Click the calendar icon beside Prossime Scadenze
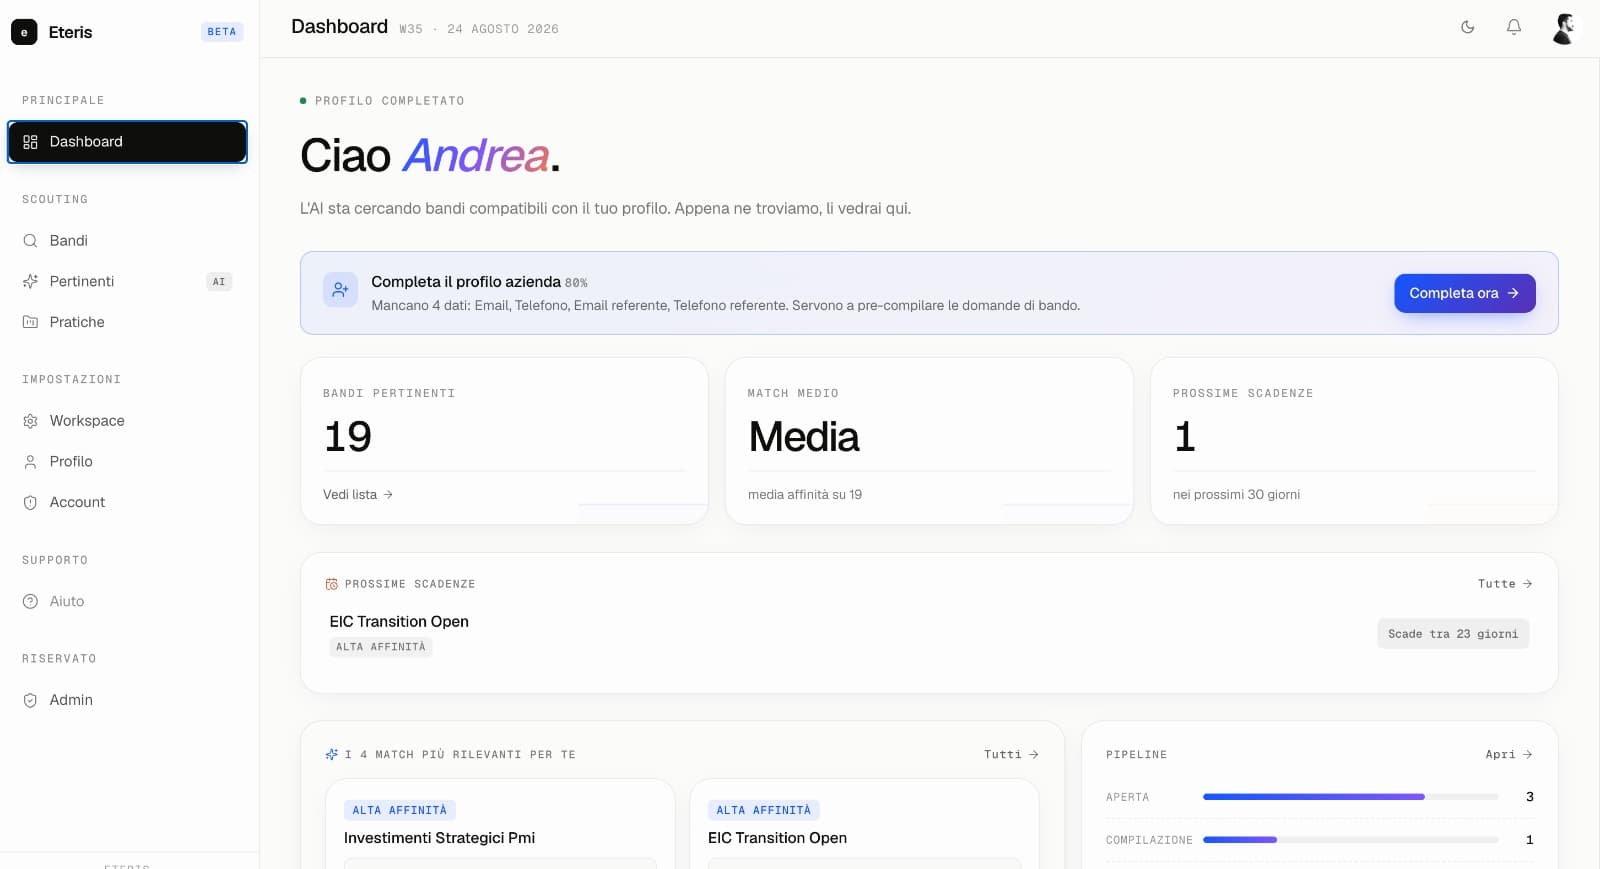 coord(332,584)
